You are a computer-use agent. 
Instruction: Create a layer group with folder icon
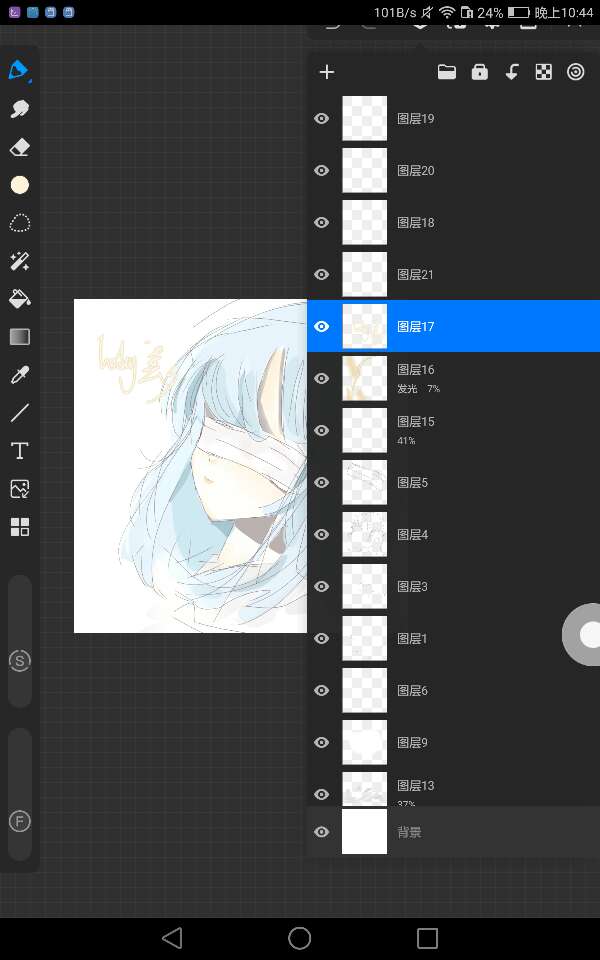point(447,72)
